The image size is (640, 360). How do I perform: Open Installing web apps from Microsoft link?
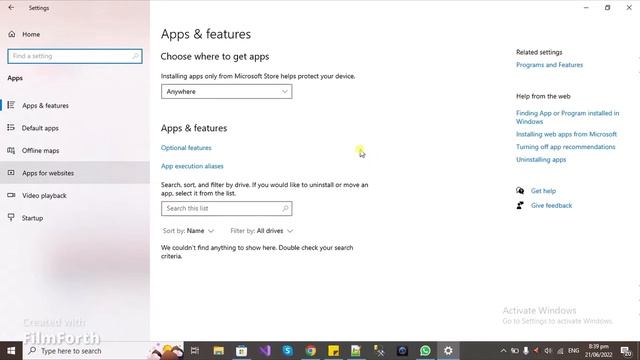[x=566, y=134]
